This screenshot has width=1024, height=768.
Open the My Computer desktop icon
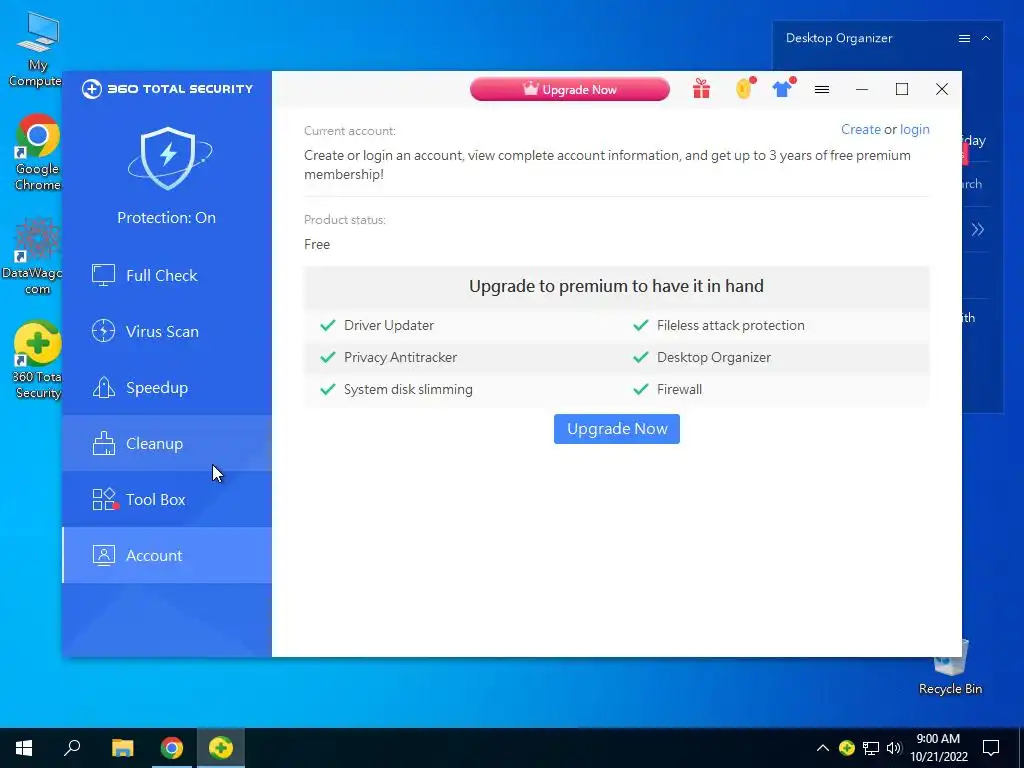(37, 50)
